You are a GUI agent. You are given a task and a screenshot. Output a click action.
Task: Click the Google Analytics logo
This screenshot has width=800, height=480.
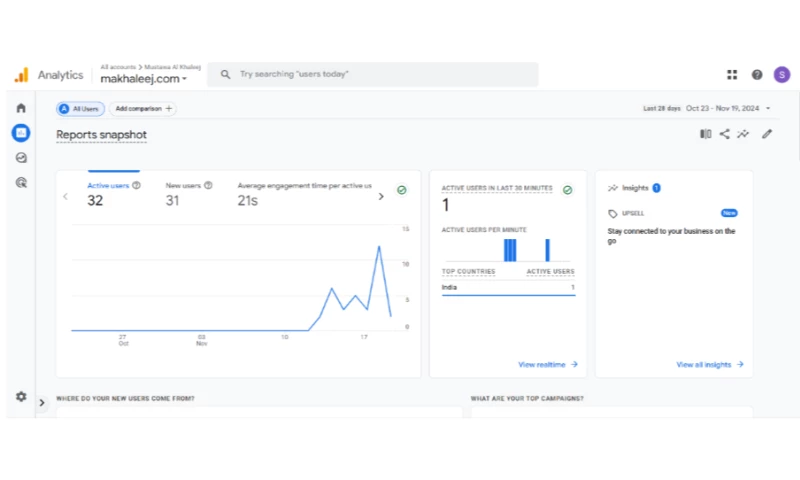click(21, 75)
